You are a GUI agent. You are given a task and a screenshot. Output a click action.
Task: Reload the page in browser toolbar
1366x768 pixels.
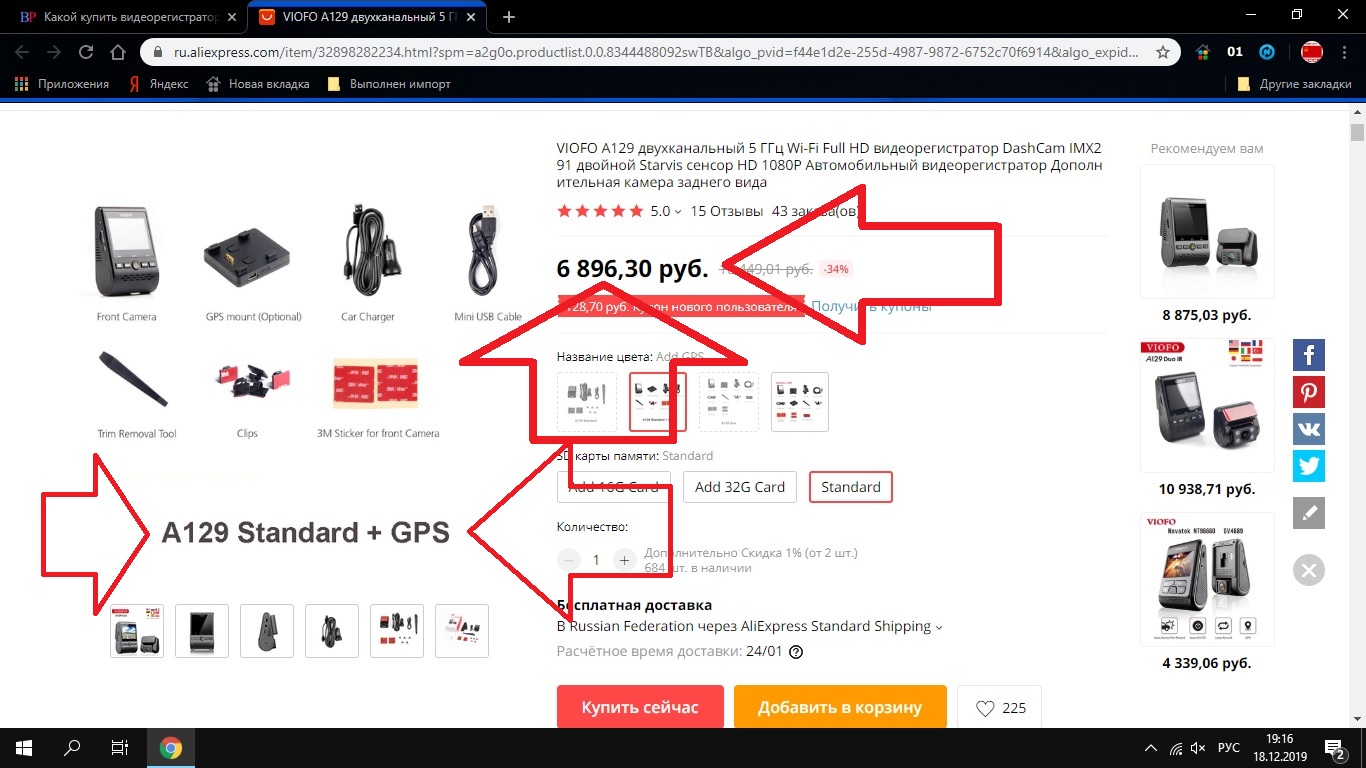tap(86, 52)
